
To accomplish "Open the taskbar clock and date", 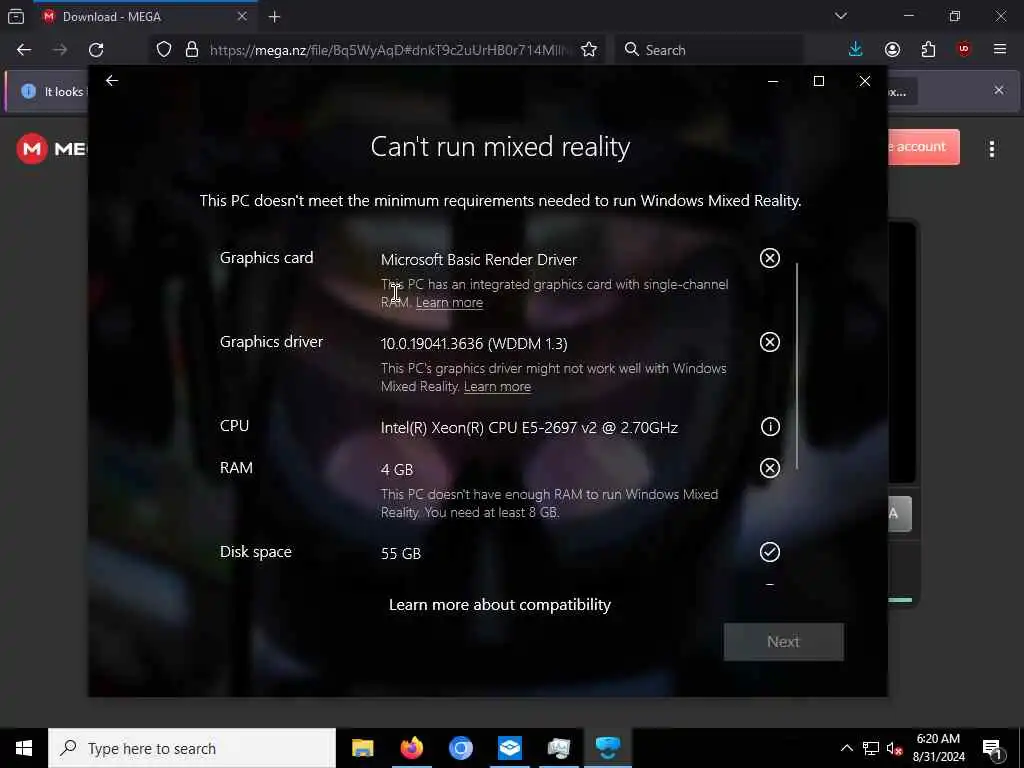I will 938,748.
